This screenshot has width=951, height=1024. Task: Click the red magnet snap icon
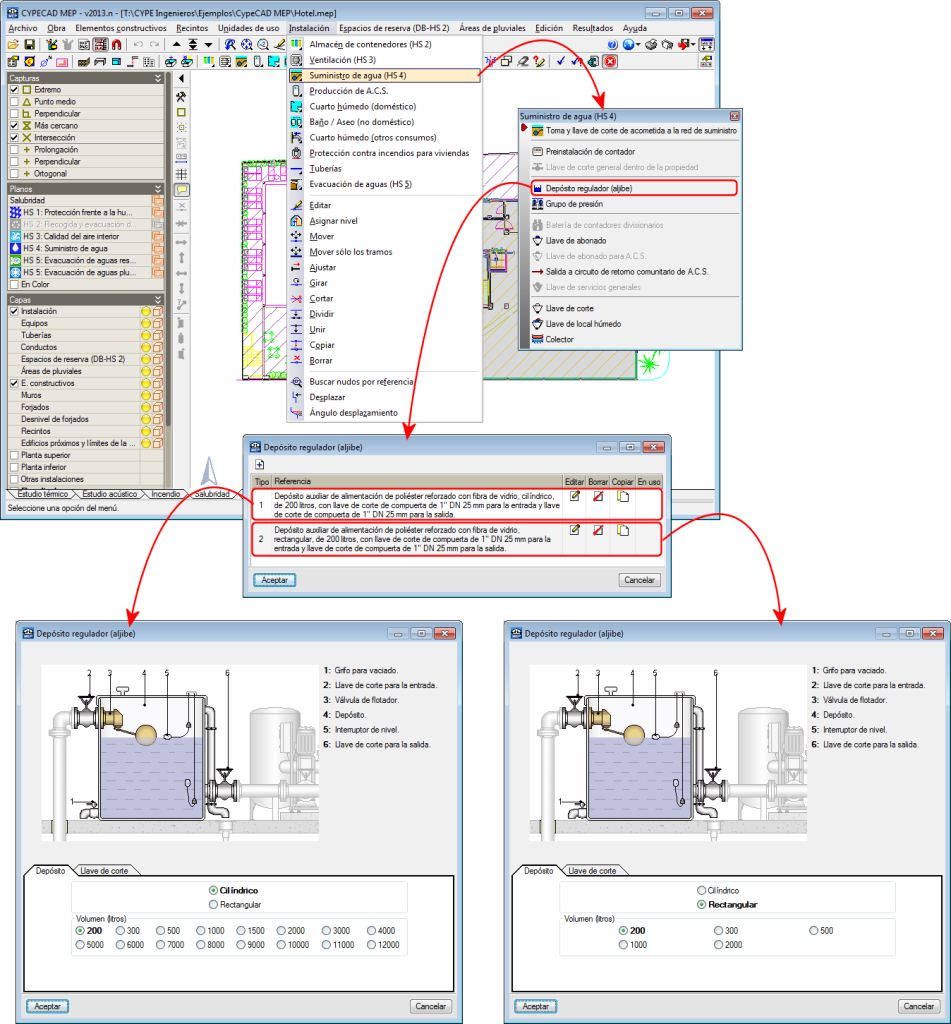[116, 44]
